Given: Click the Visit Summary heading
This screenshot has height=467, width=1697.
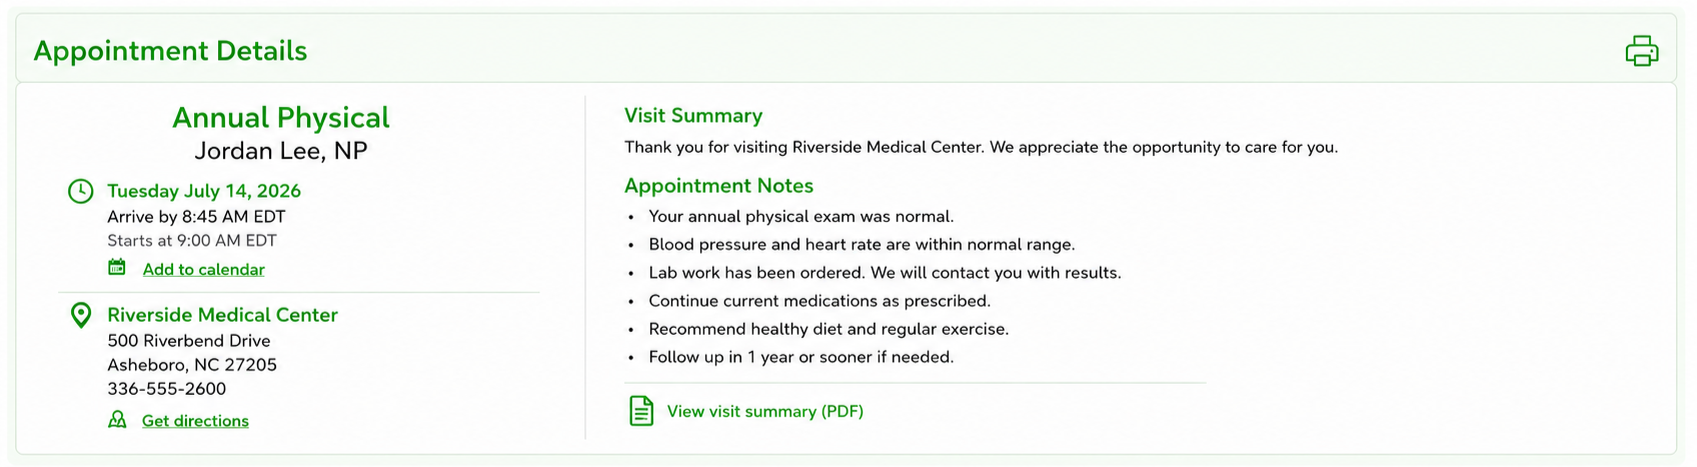Looking at the screenshot, I should tap(693, 116).
